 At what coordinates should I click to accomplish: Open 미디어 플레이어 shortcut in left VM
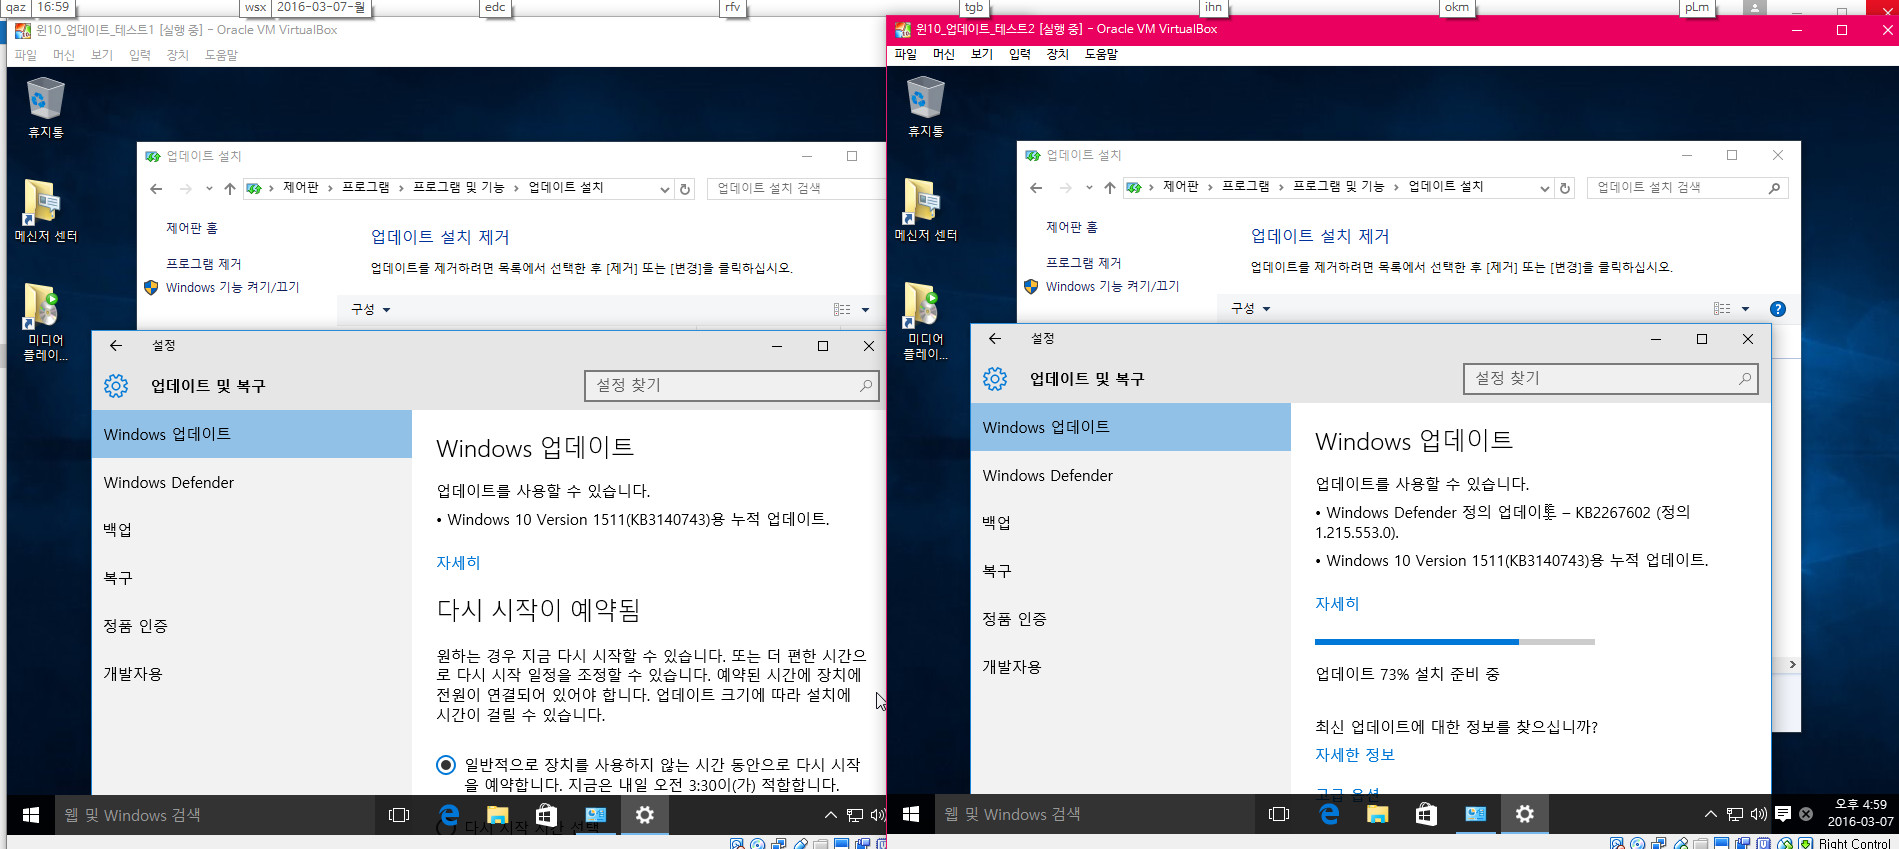click(45, 322)
